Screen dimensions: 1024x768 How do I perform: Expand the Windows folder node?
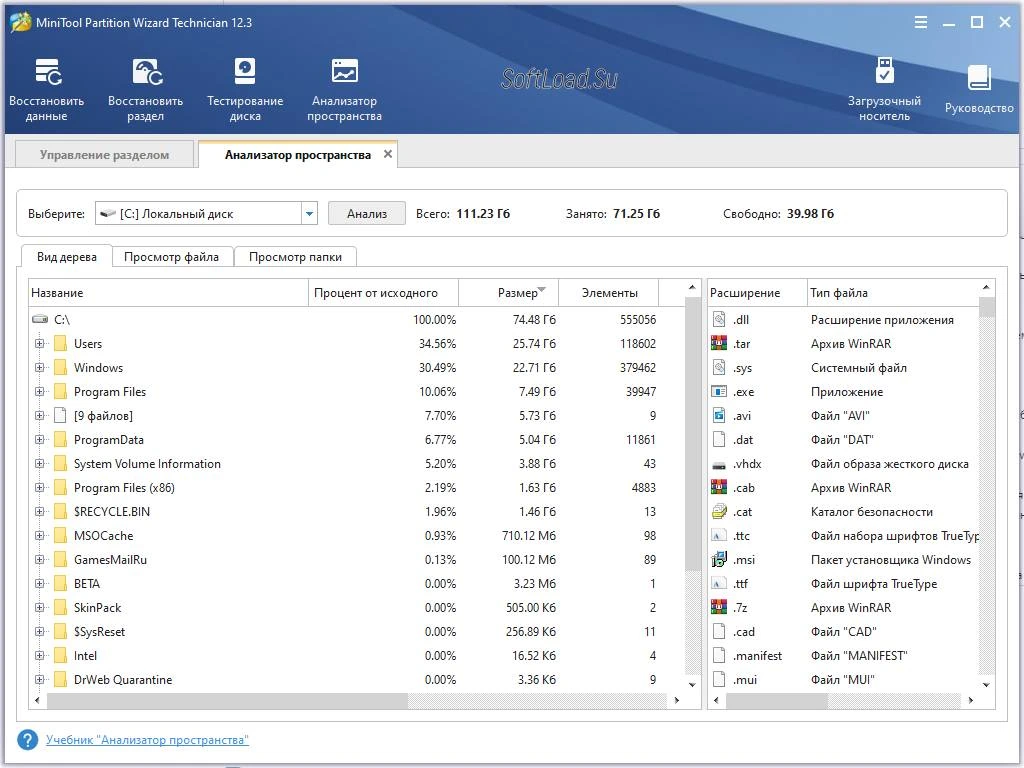(x=39, y=368)
